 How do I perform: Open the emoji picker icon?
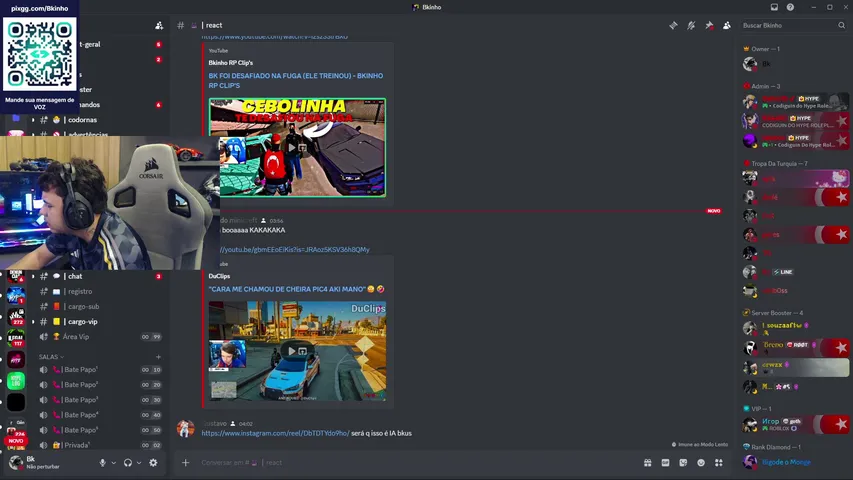coord(701,463)
